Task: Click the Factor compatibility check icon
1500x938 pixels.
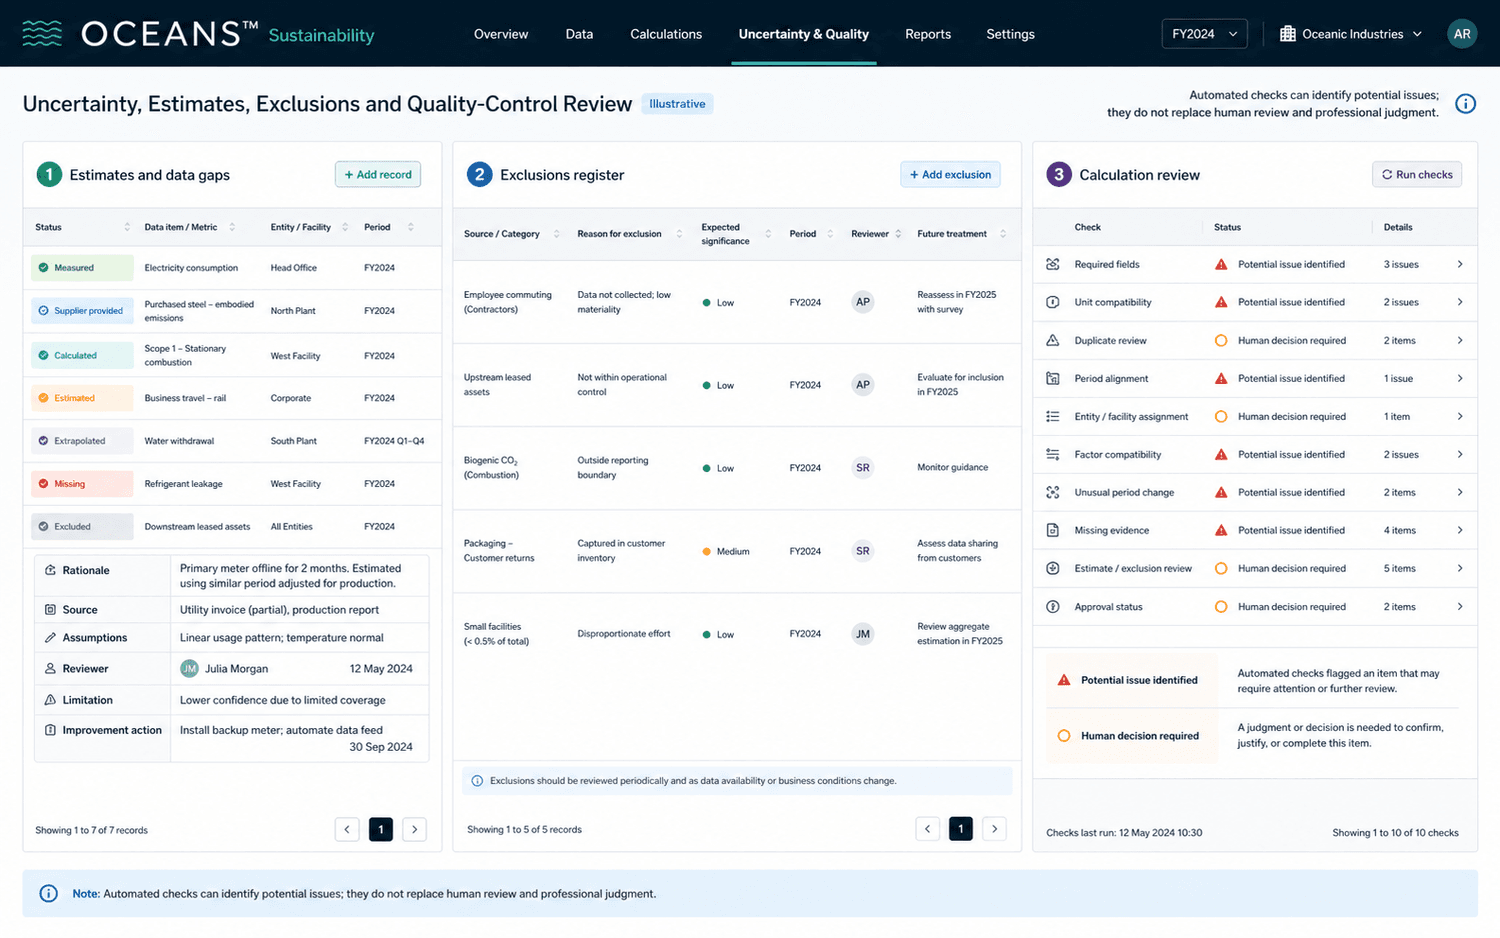Action: tap(1052, 454)
